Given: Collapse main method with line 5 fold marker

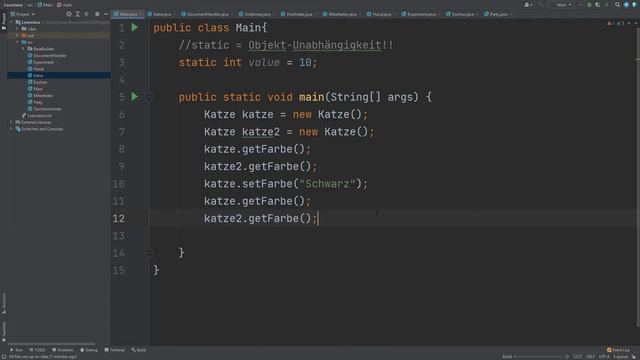Looking at the screenshot, I should (x=149, y=97).
